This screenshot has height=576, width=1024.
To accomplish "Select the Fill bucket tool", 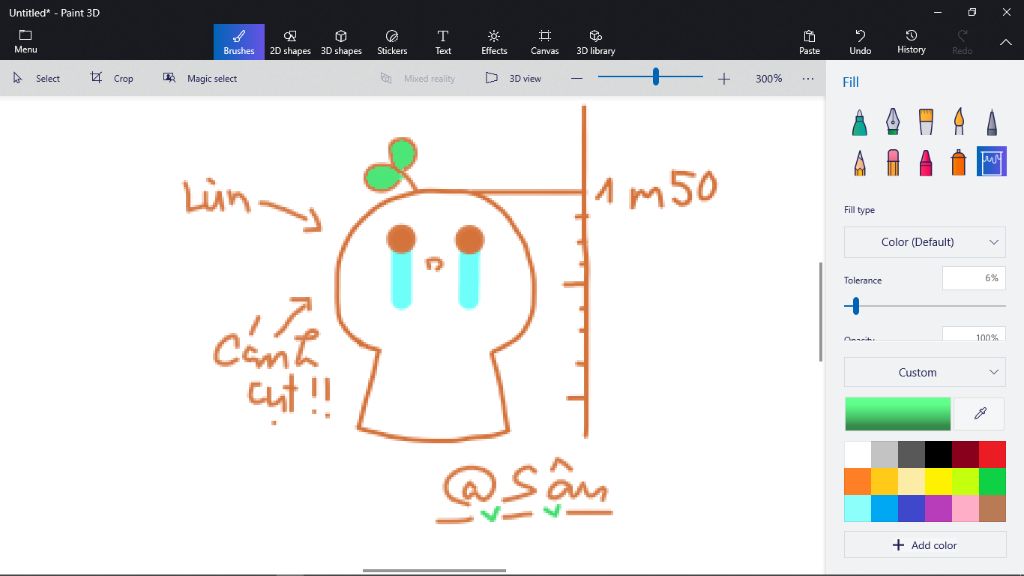I will point(991,161).
